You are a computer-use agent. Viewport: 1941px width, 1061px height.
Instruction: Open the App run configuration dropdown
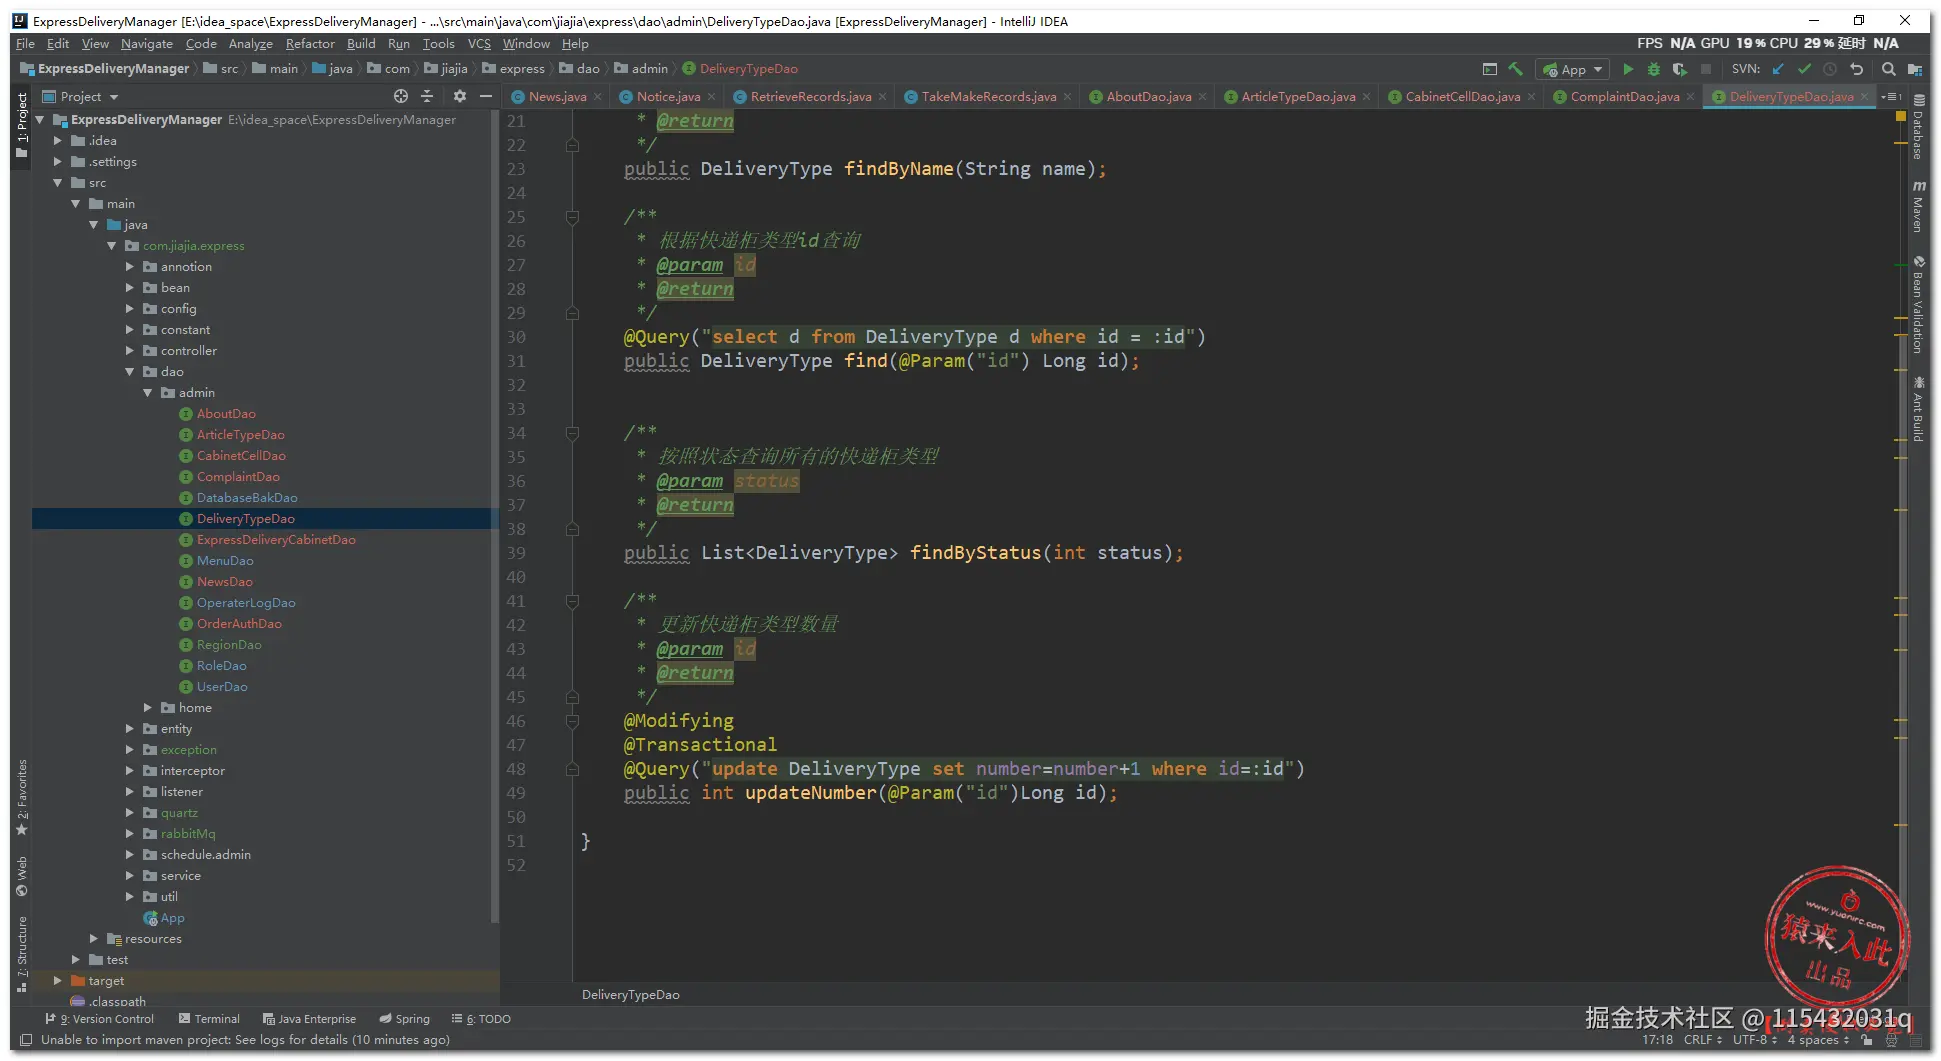coord(1573,69)
